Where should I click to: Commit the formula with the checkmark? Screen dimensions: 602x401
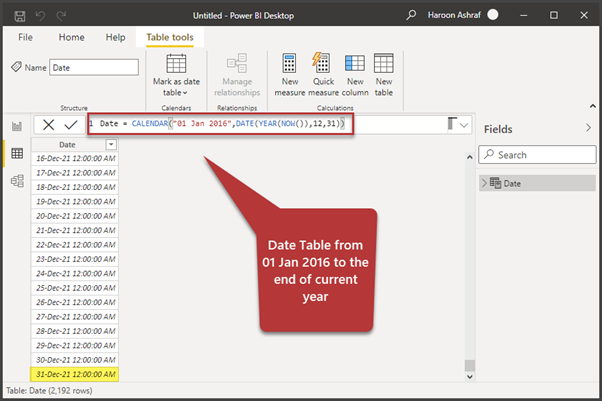click(71, 124)
